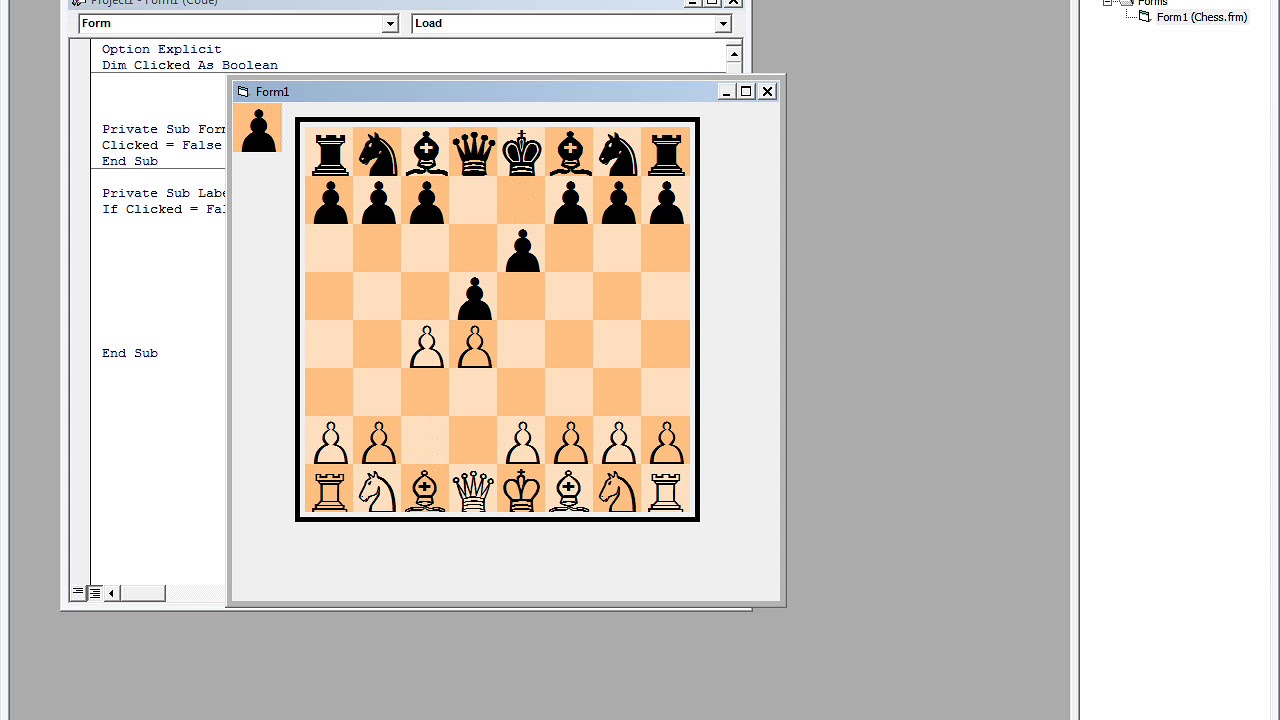Image resolution: width=1280 pixels, height=720 pixels.
Task: Select the white rook on a1
Action: (329, 488)
